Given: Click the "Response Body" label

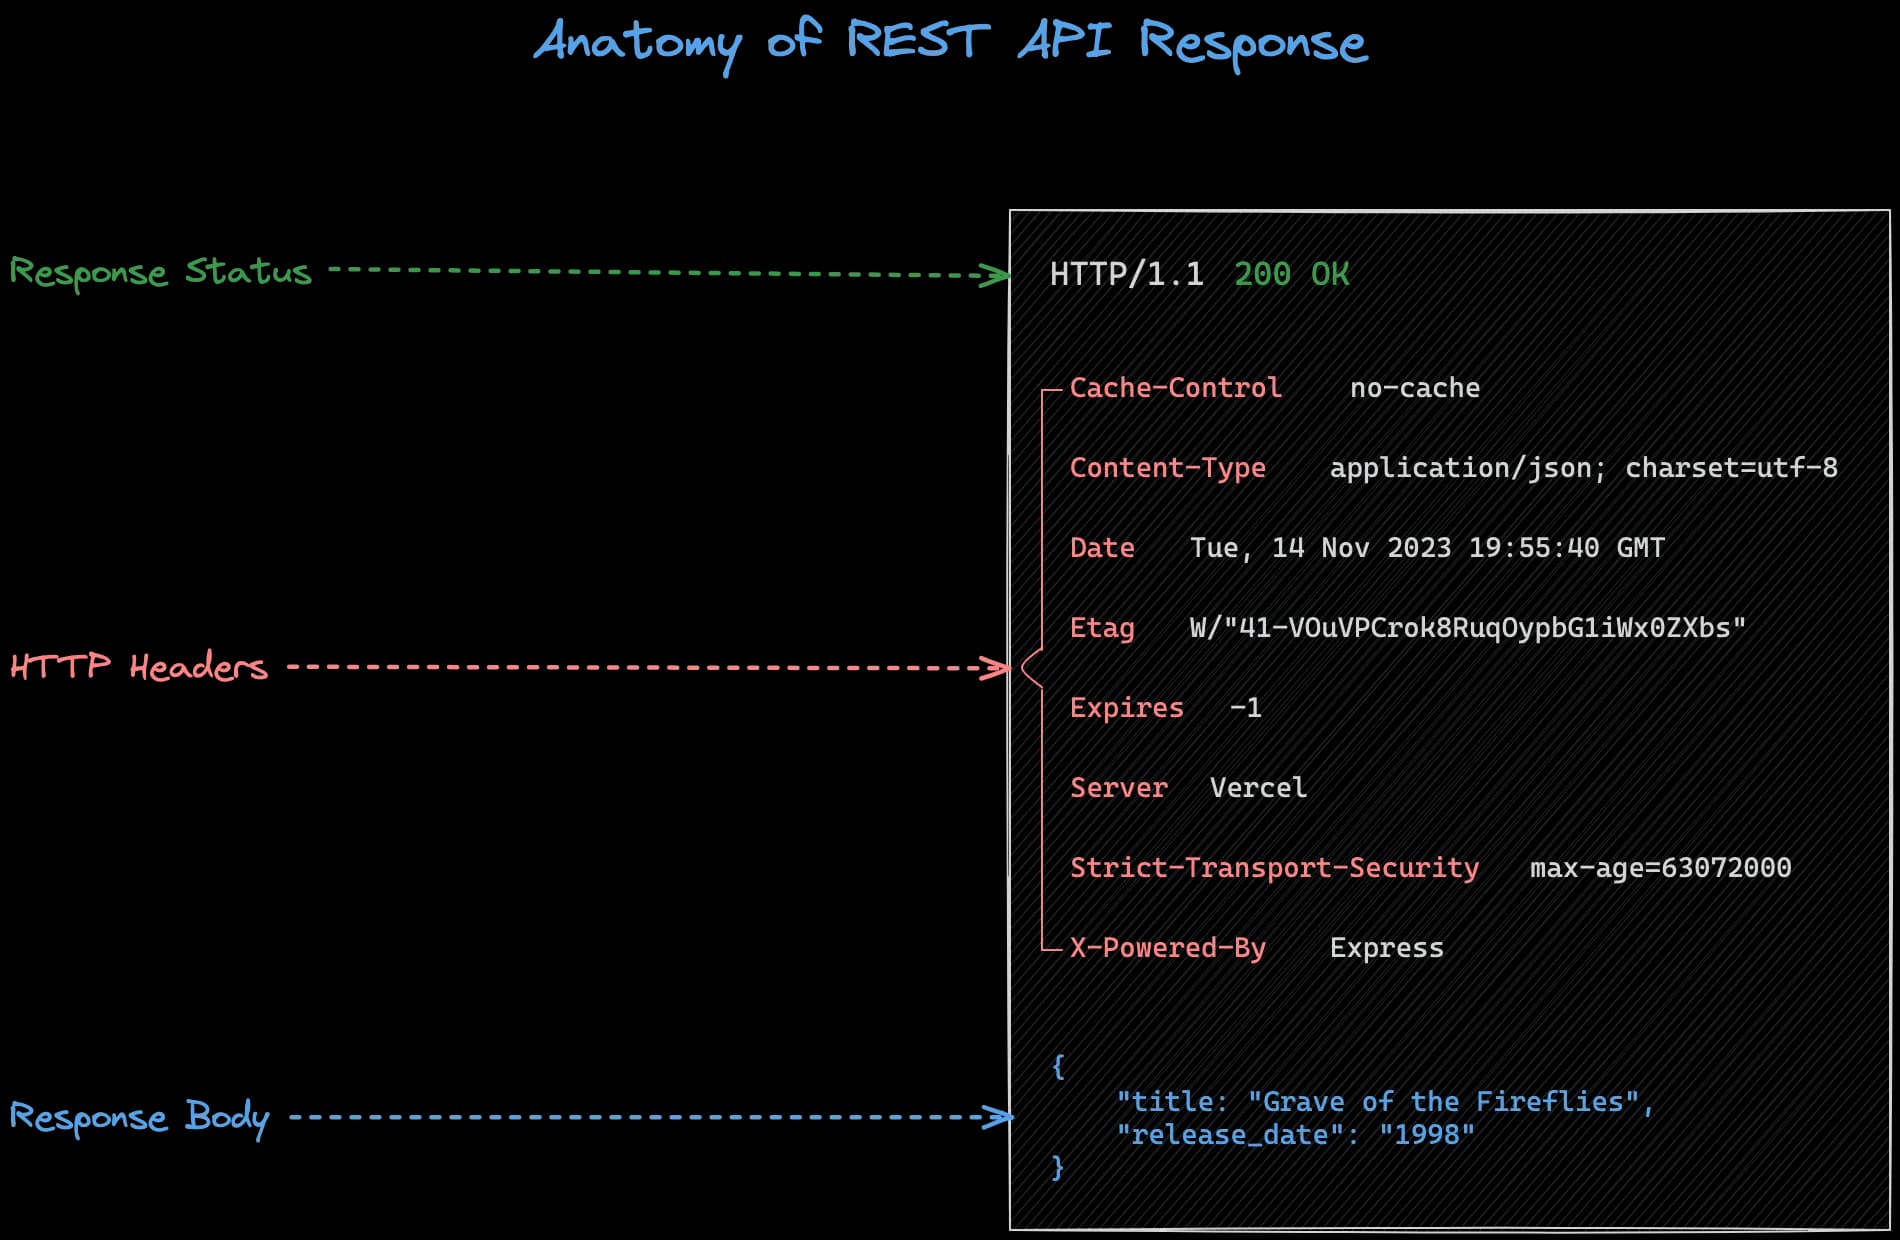Looking at the screenshot, I should [x=139, y=1117].
